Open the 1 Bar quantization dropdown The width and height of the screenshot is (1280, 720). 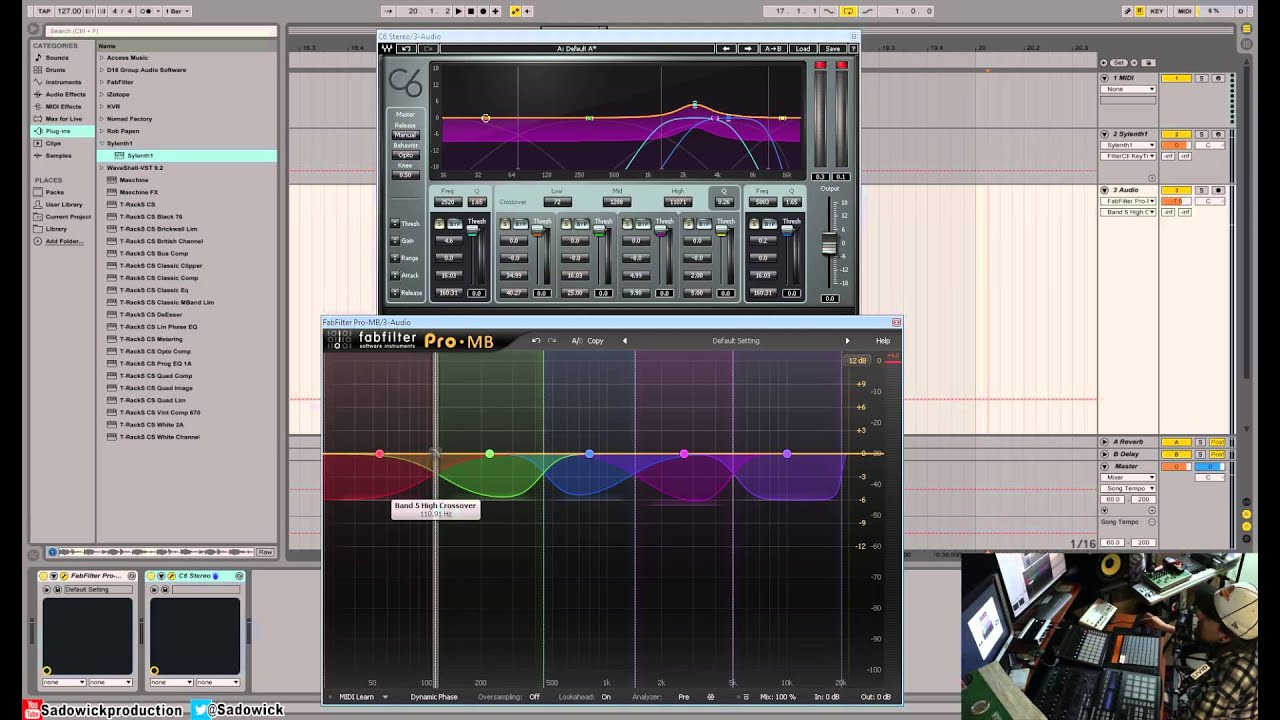[176, 11]
